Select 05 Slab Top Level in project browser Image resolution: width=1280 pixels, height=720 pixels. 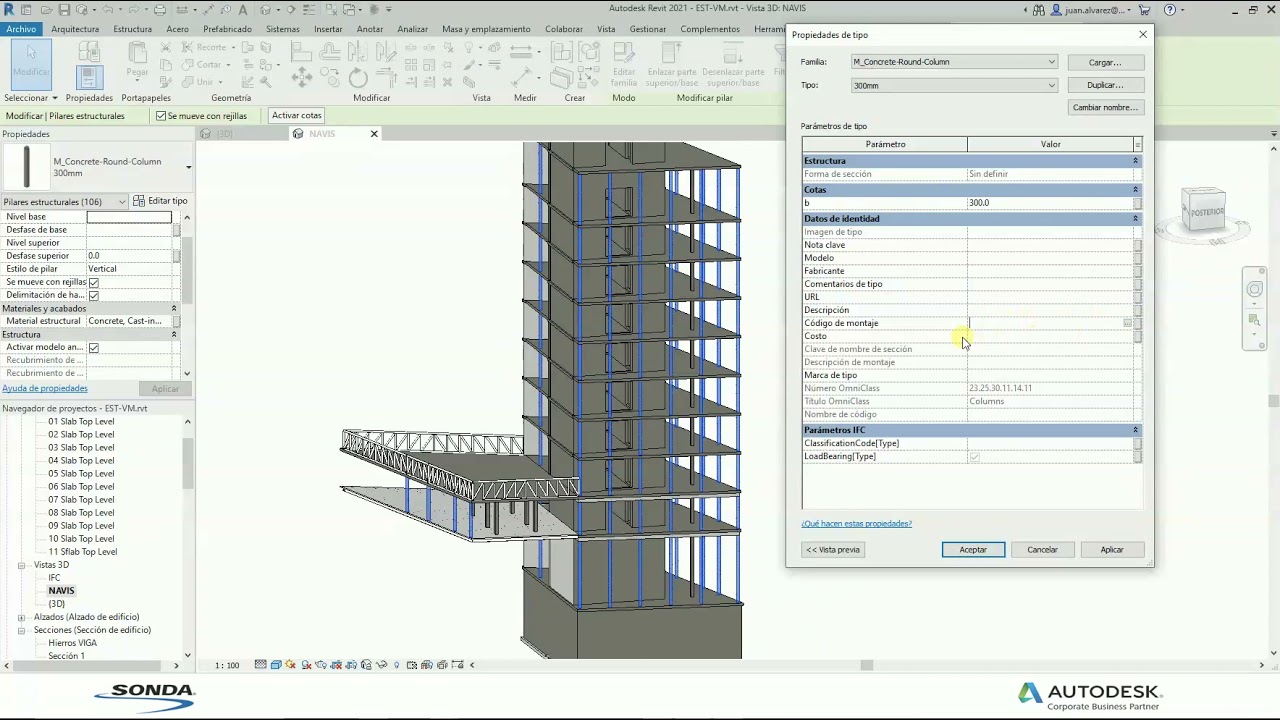coord(81,474)
